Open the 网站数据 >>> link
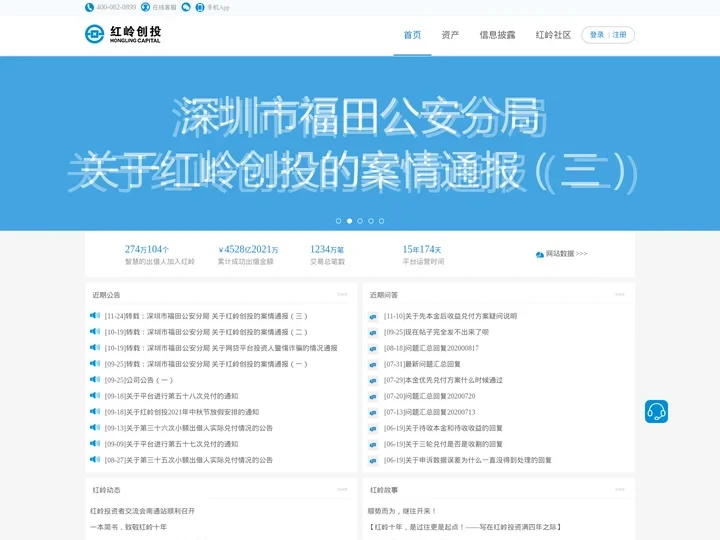The width and height of the screenshot is (720, 540). pos(566,253)
